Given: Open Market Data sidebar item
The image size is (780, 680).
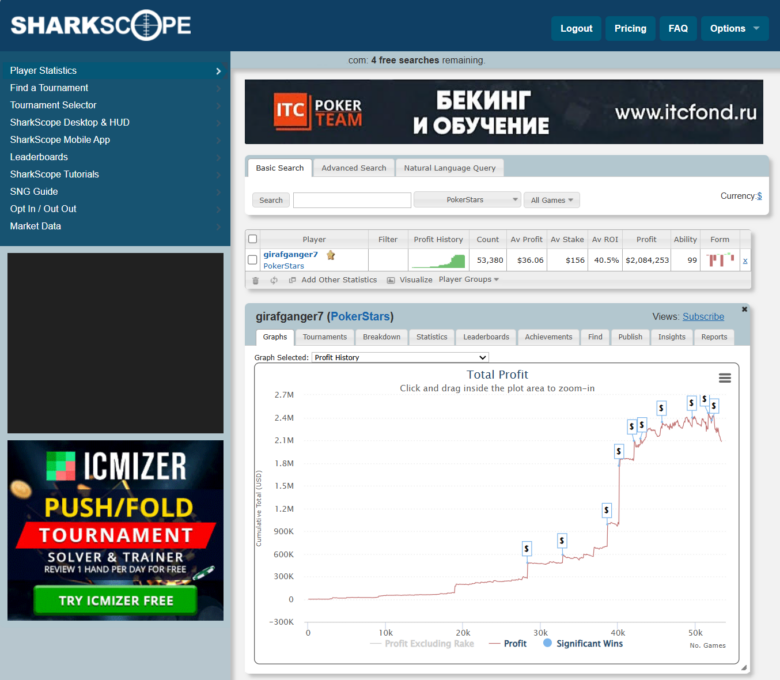Looking at the screenshot, I should click(115, 226).
